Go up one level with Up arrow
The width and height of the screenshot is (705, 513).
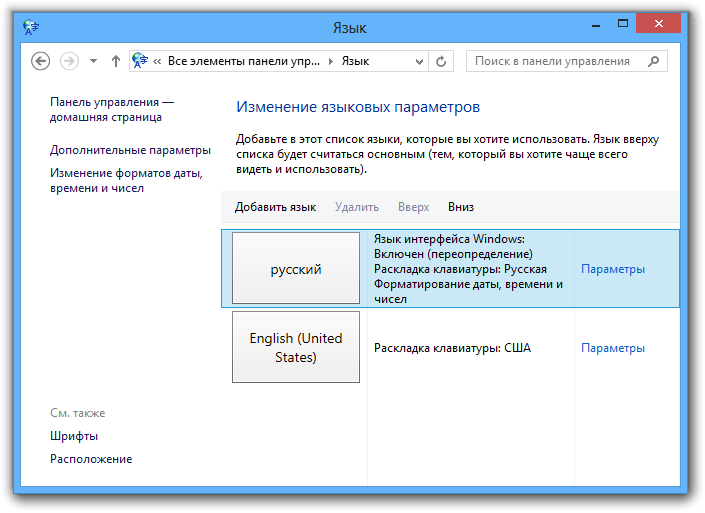tap(116, 61)
